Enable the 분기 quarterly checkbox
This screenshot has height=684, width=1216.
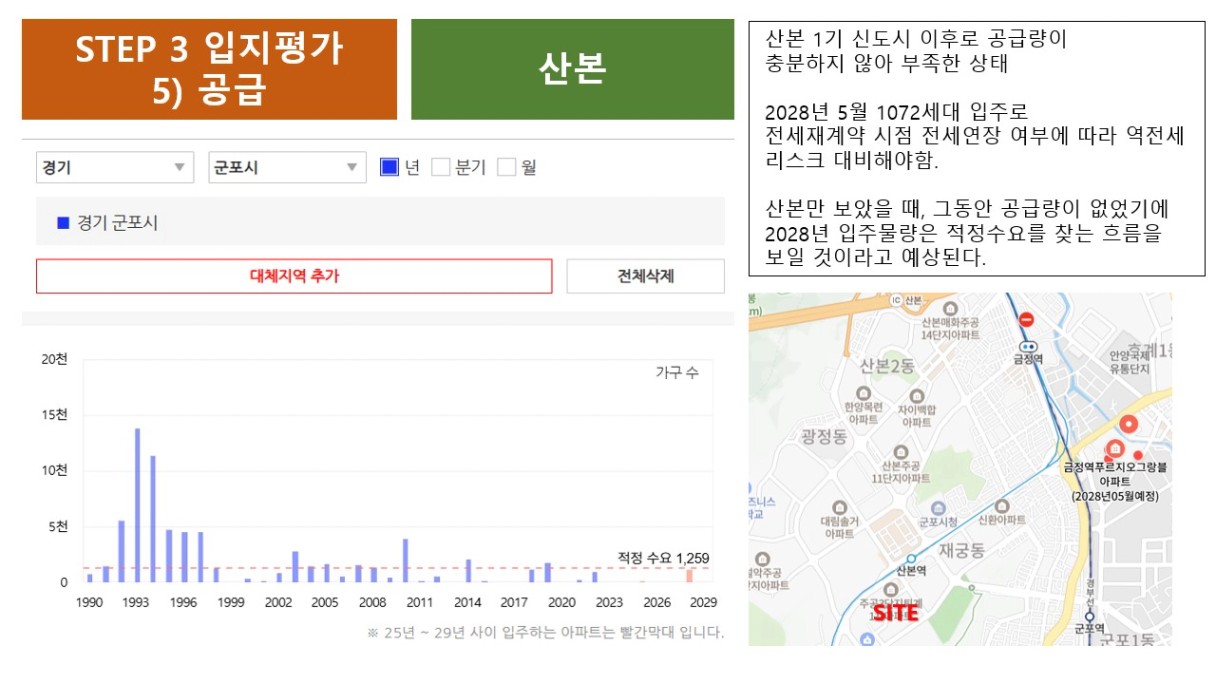[x=441, y=167]
